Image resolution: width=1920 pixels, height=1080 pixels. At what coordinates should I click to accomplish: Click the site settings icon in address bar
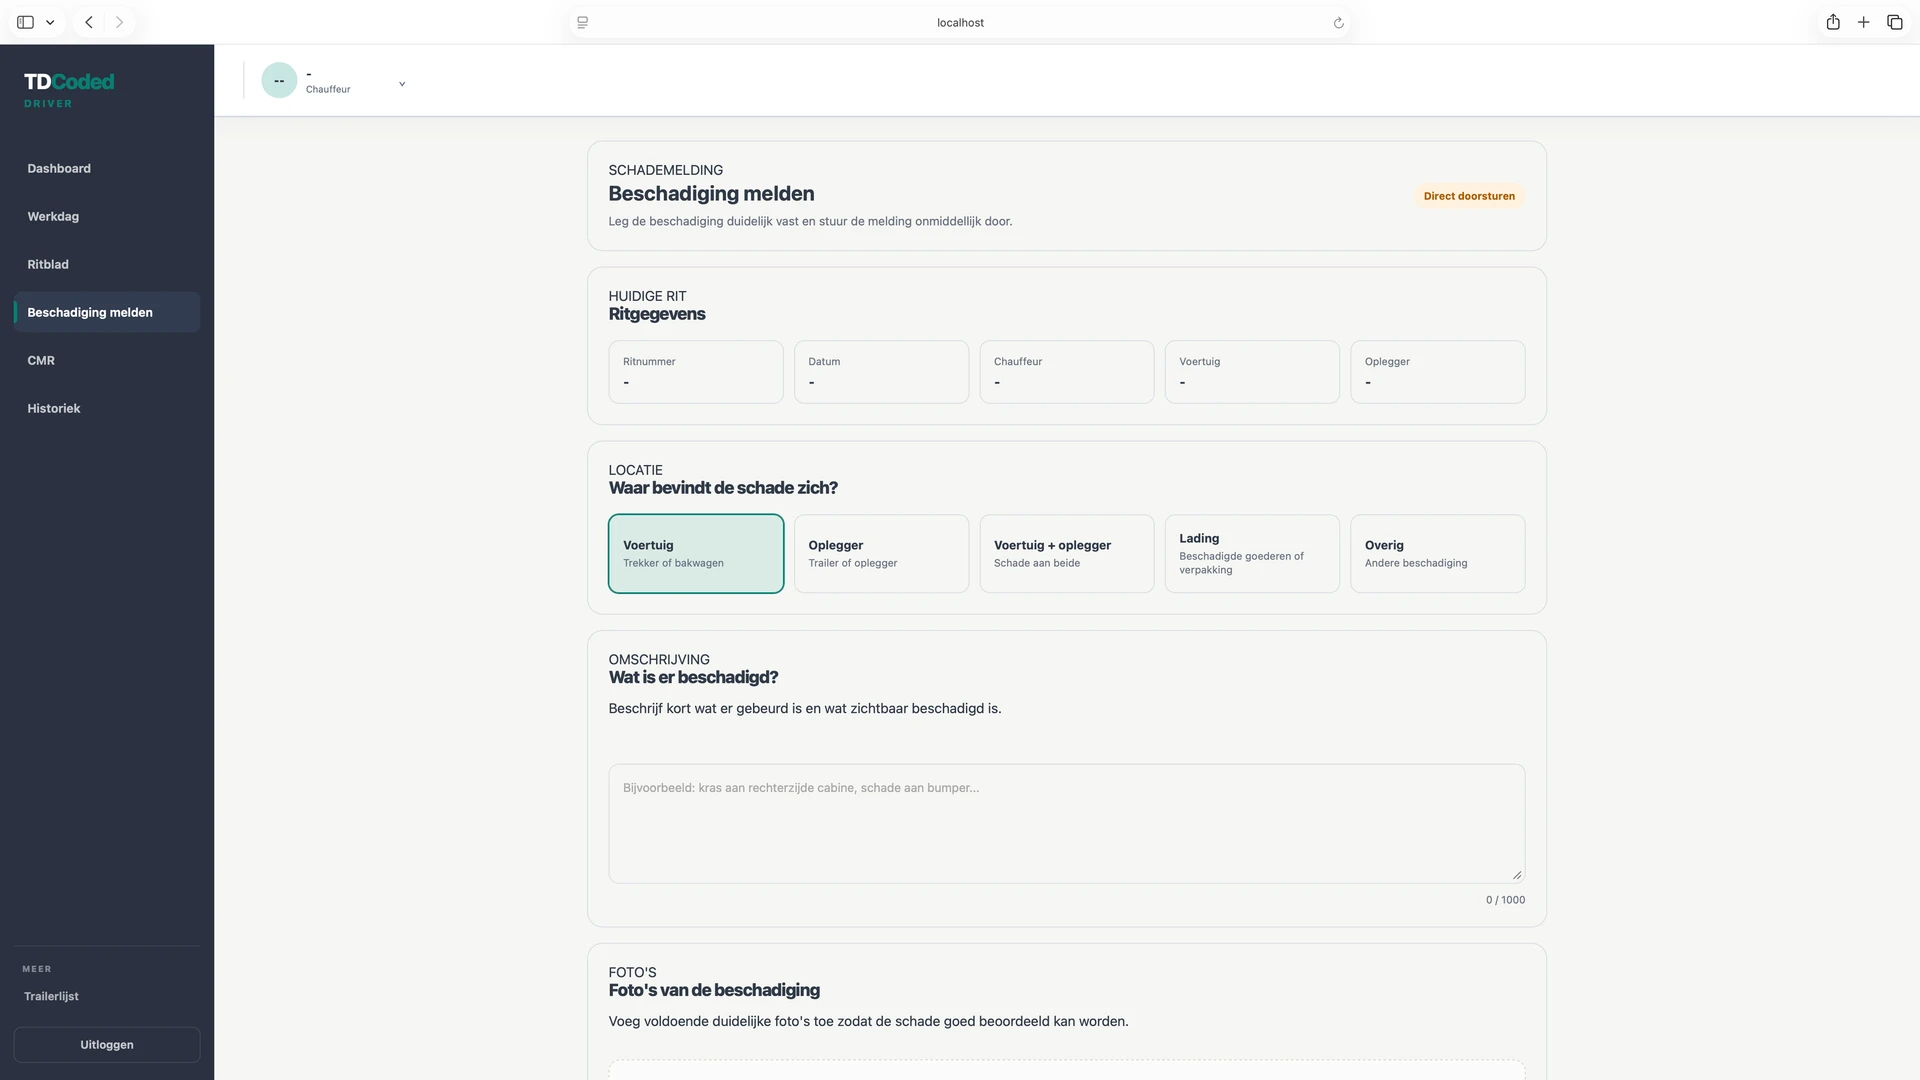click(583, 22)
